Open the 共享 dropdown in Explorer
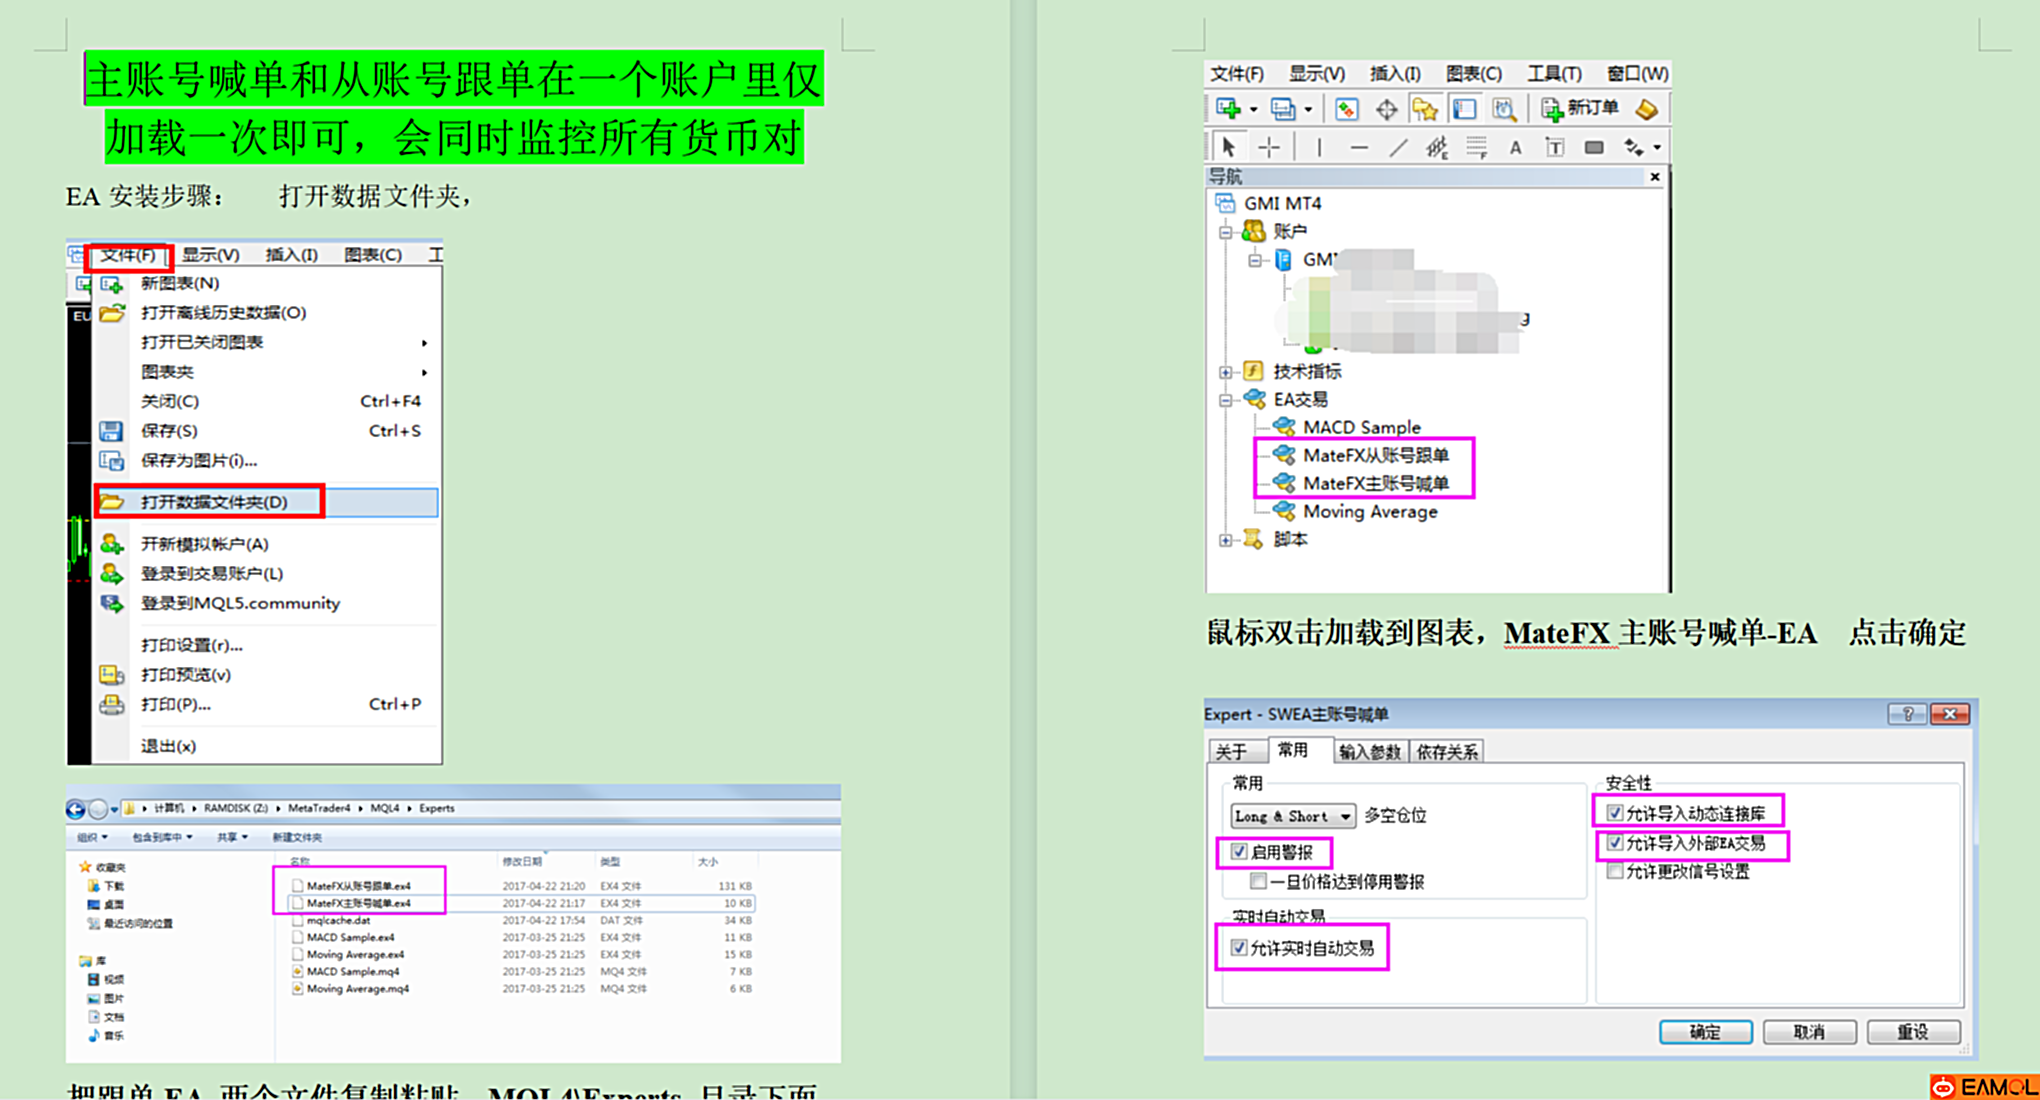 [232, 837]
